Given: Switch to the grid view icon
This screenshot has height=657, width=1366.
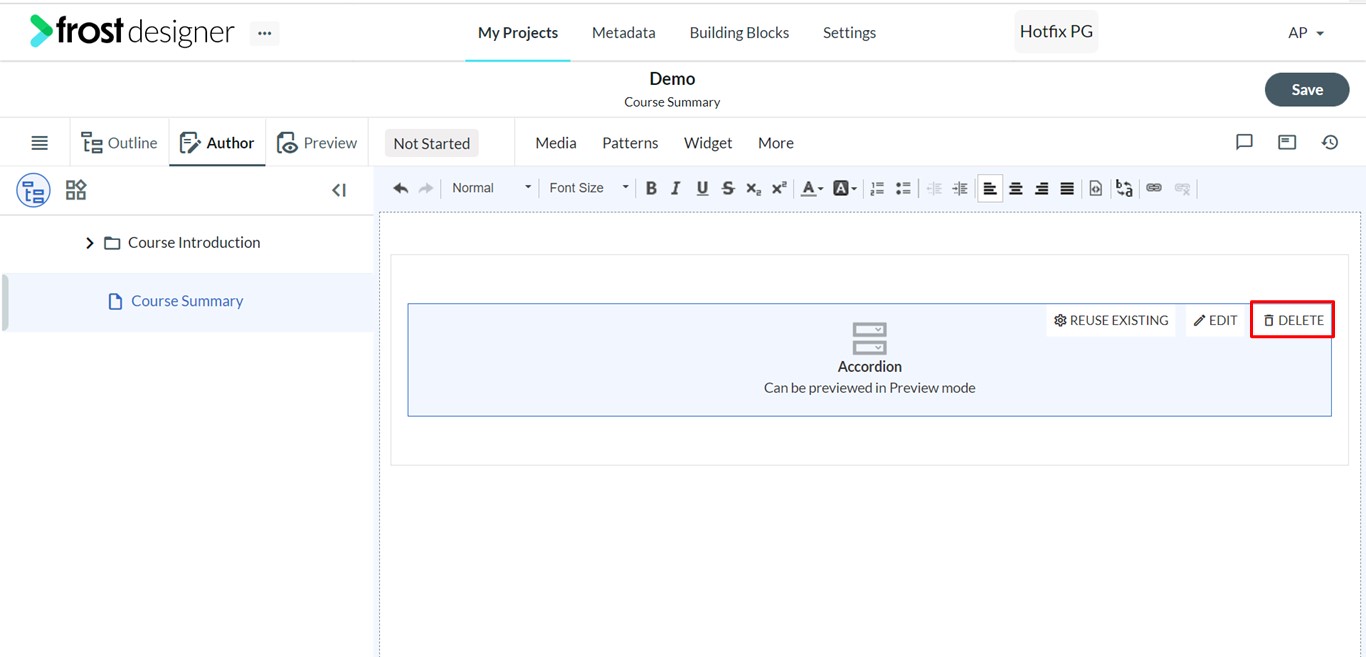Looking at the screenshot, I should pos(76,190).
